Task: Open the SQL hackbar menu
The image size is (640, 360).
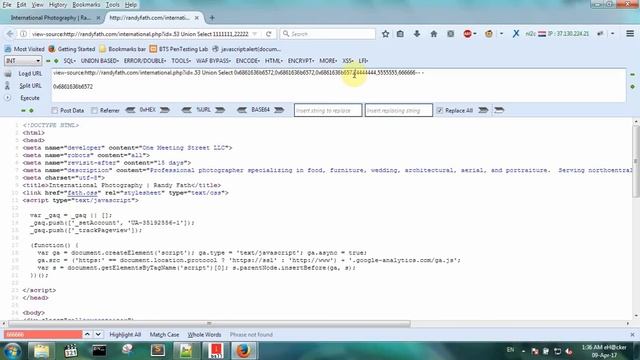Action: [69, 61]
